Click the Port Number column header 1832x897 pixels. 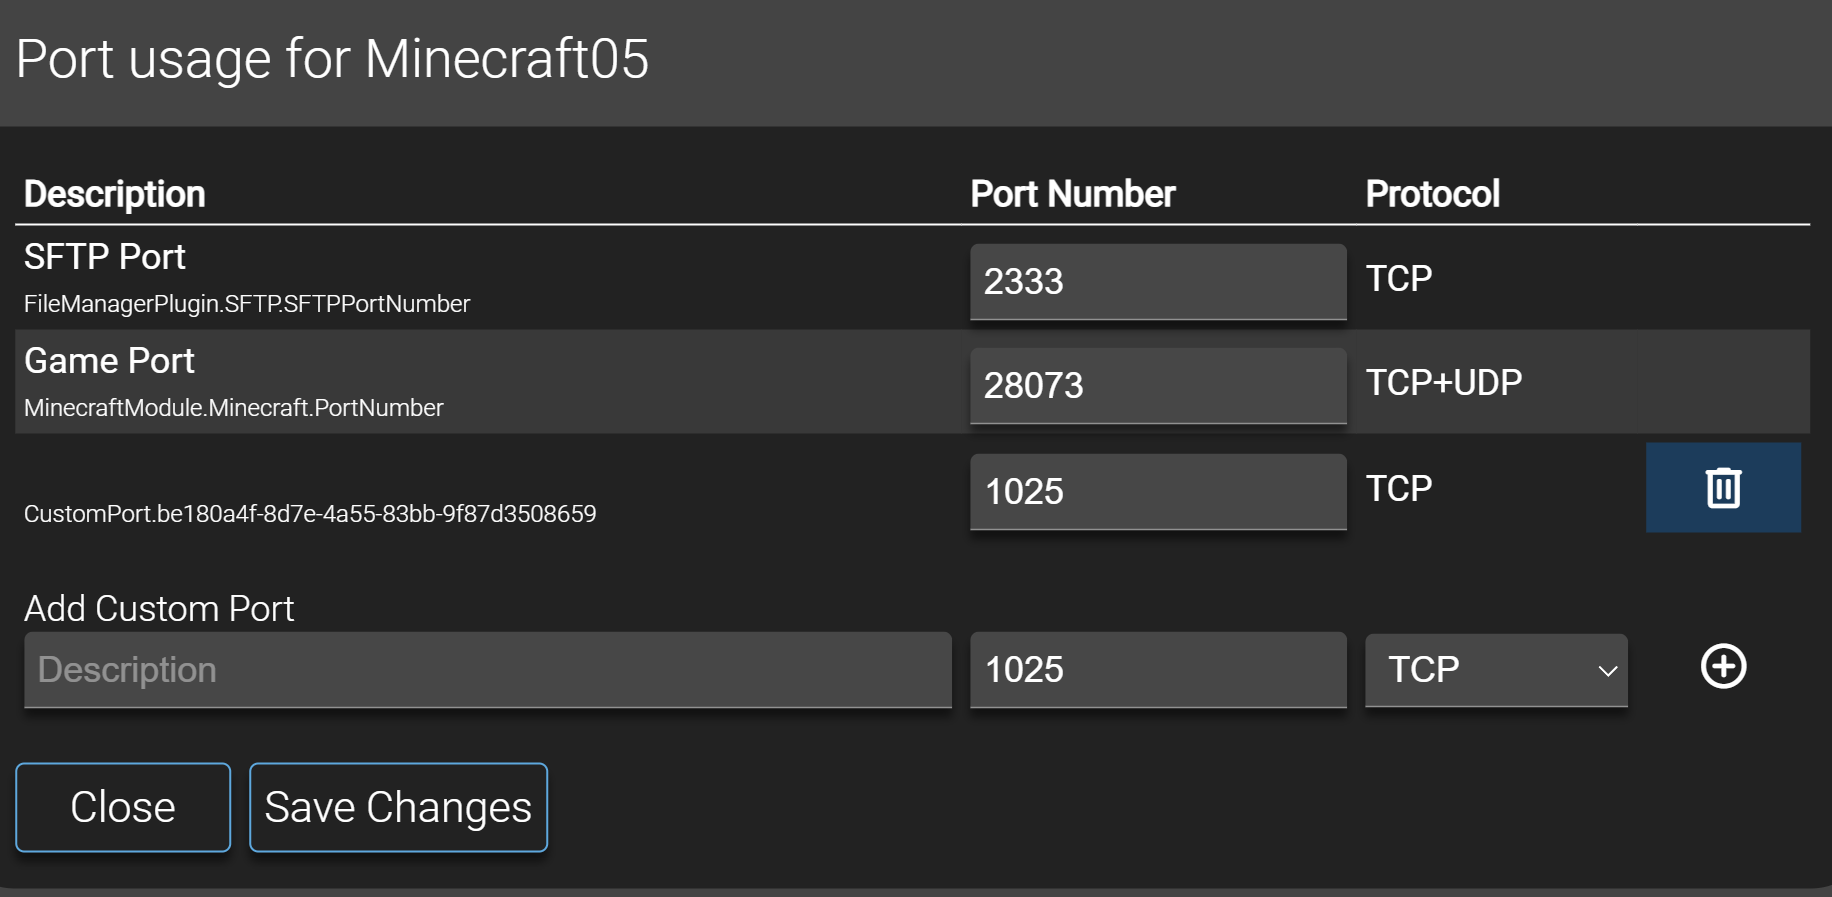click(x=1073, y=194)
